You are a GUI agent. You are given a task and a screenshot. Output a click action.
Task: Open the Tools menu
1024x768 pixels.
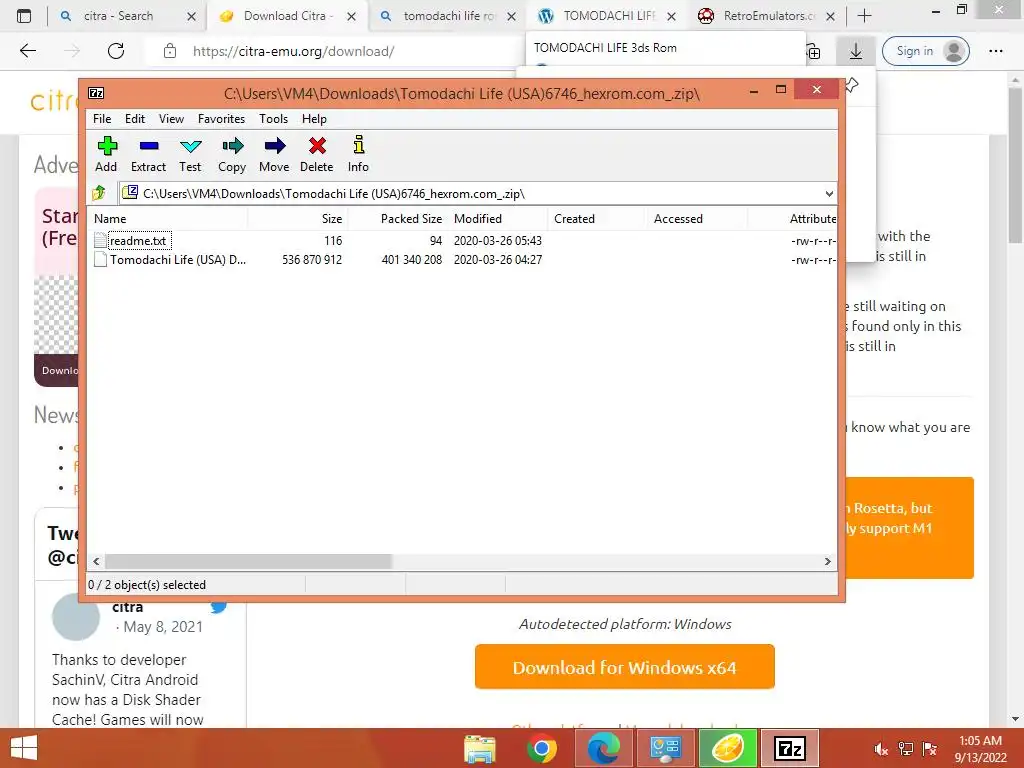(x=273, y=119)
